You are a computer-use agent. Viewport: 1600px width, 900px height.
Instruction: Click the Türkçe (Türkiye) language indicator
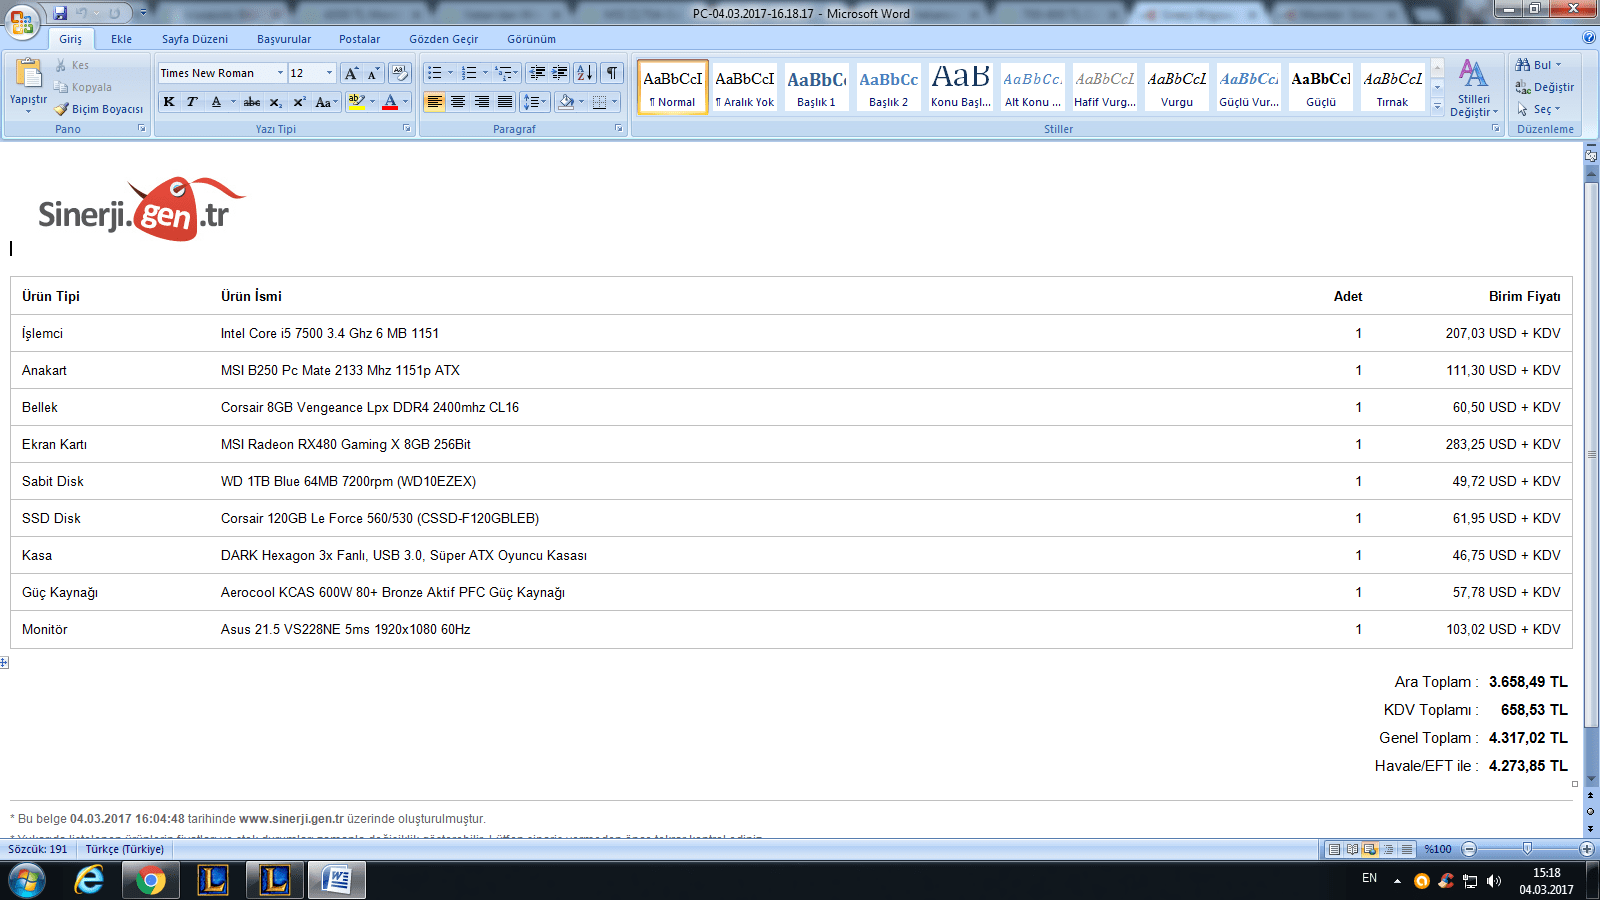pyautogui.click(x=125, y=849)
